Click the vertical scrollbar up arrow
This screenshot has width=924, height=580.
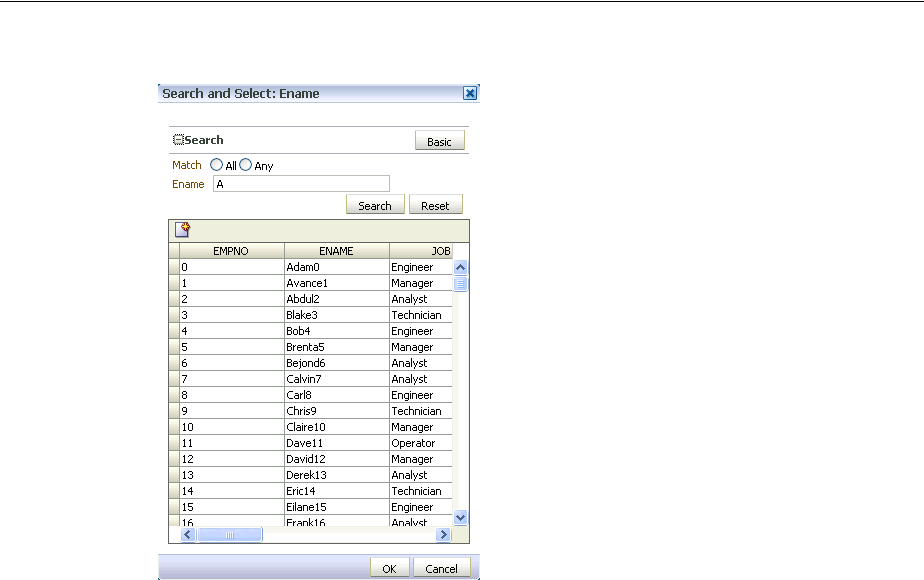click(460, 268)
